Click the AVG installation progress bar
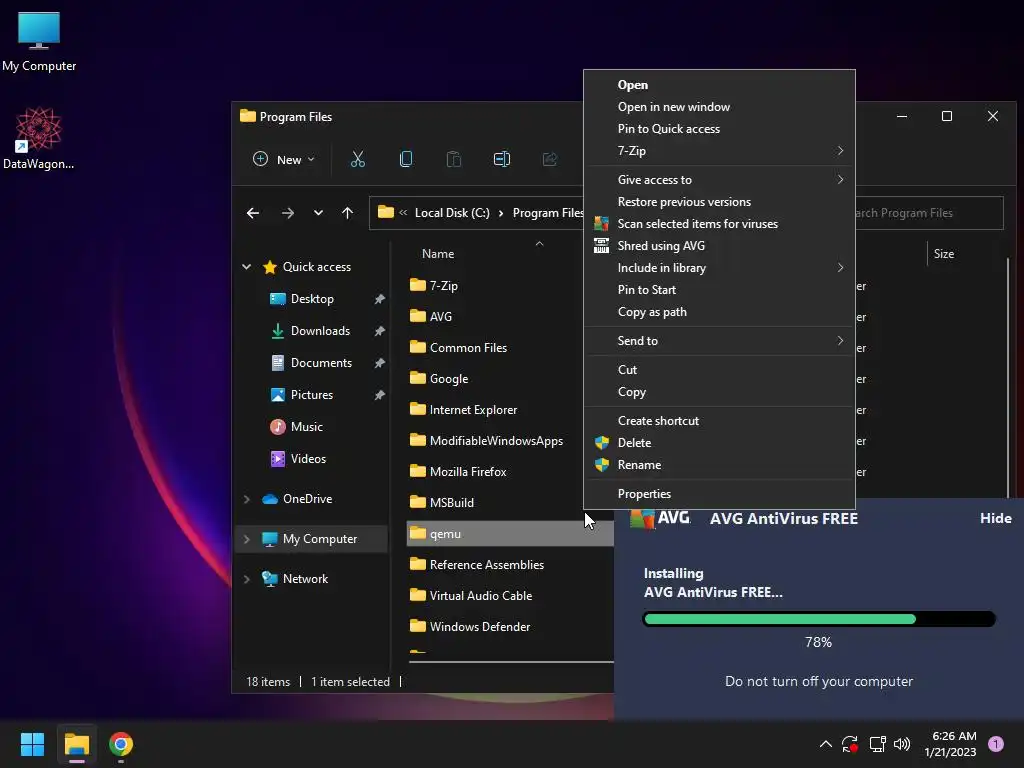Viewport: 1024px width, 768px height. (819, 619)
